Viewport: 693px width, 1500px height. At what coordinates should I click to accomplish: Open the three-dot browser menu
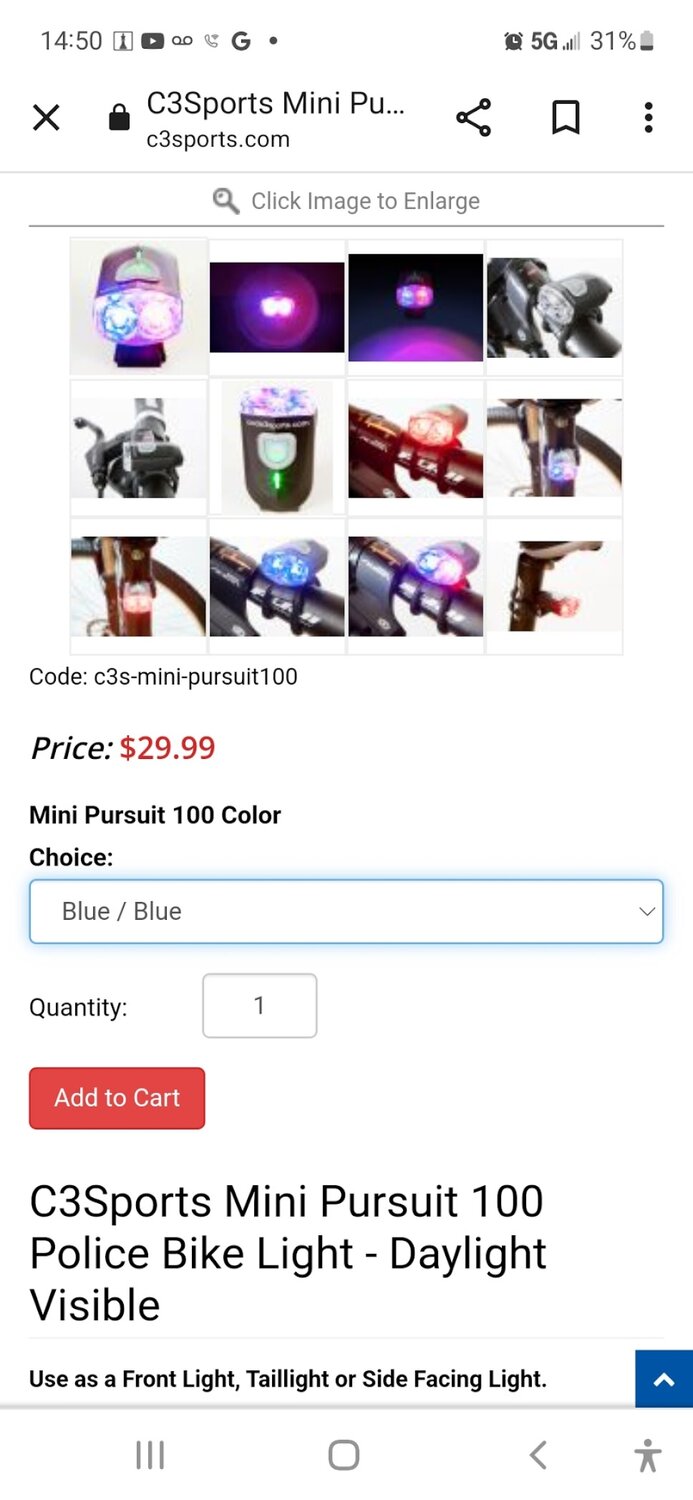coord(648,118)
